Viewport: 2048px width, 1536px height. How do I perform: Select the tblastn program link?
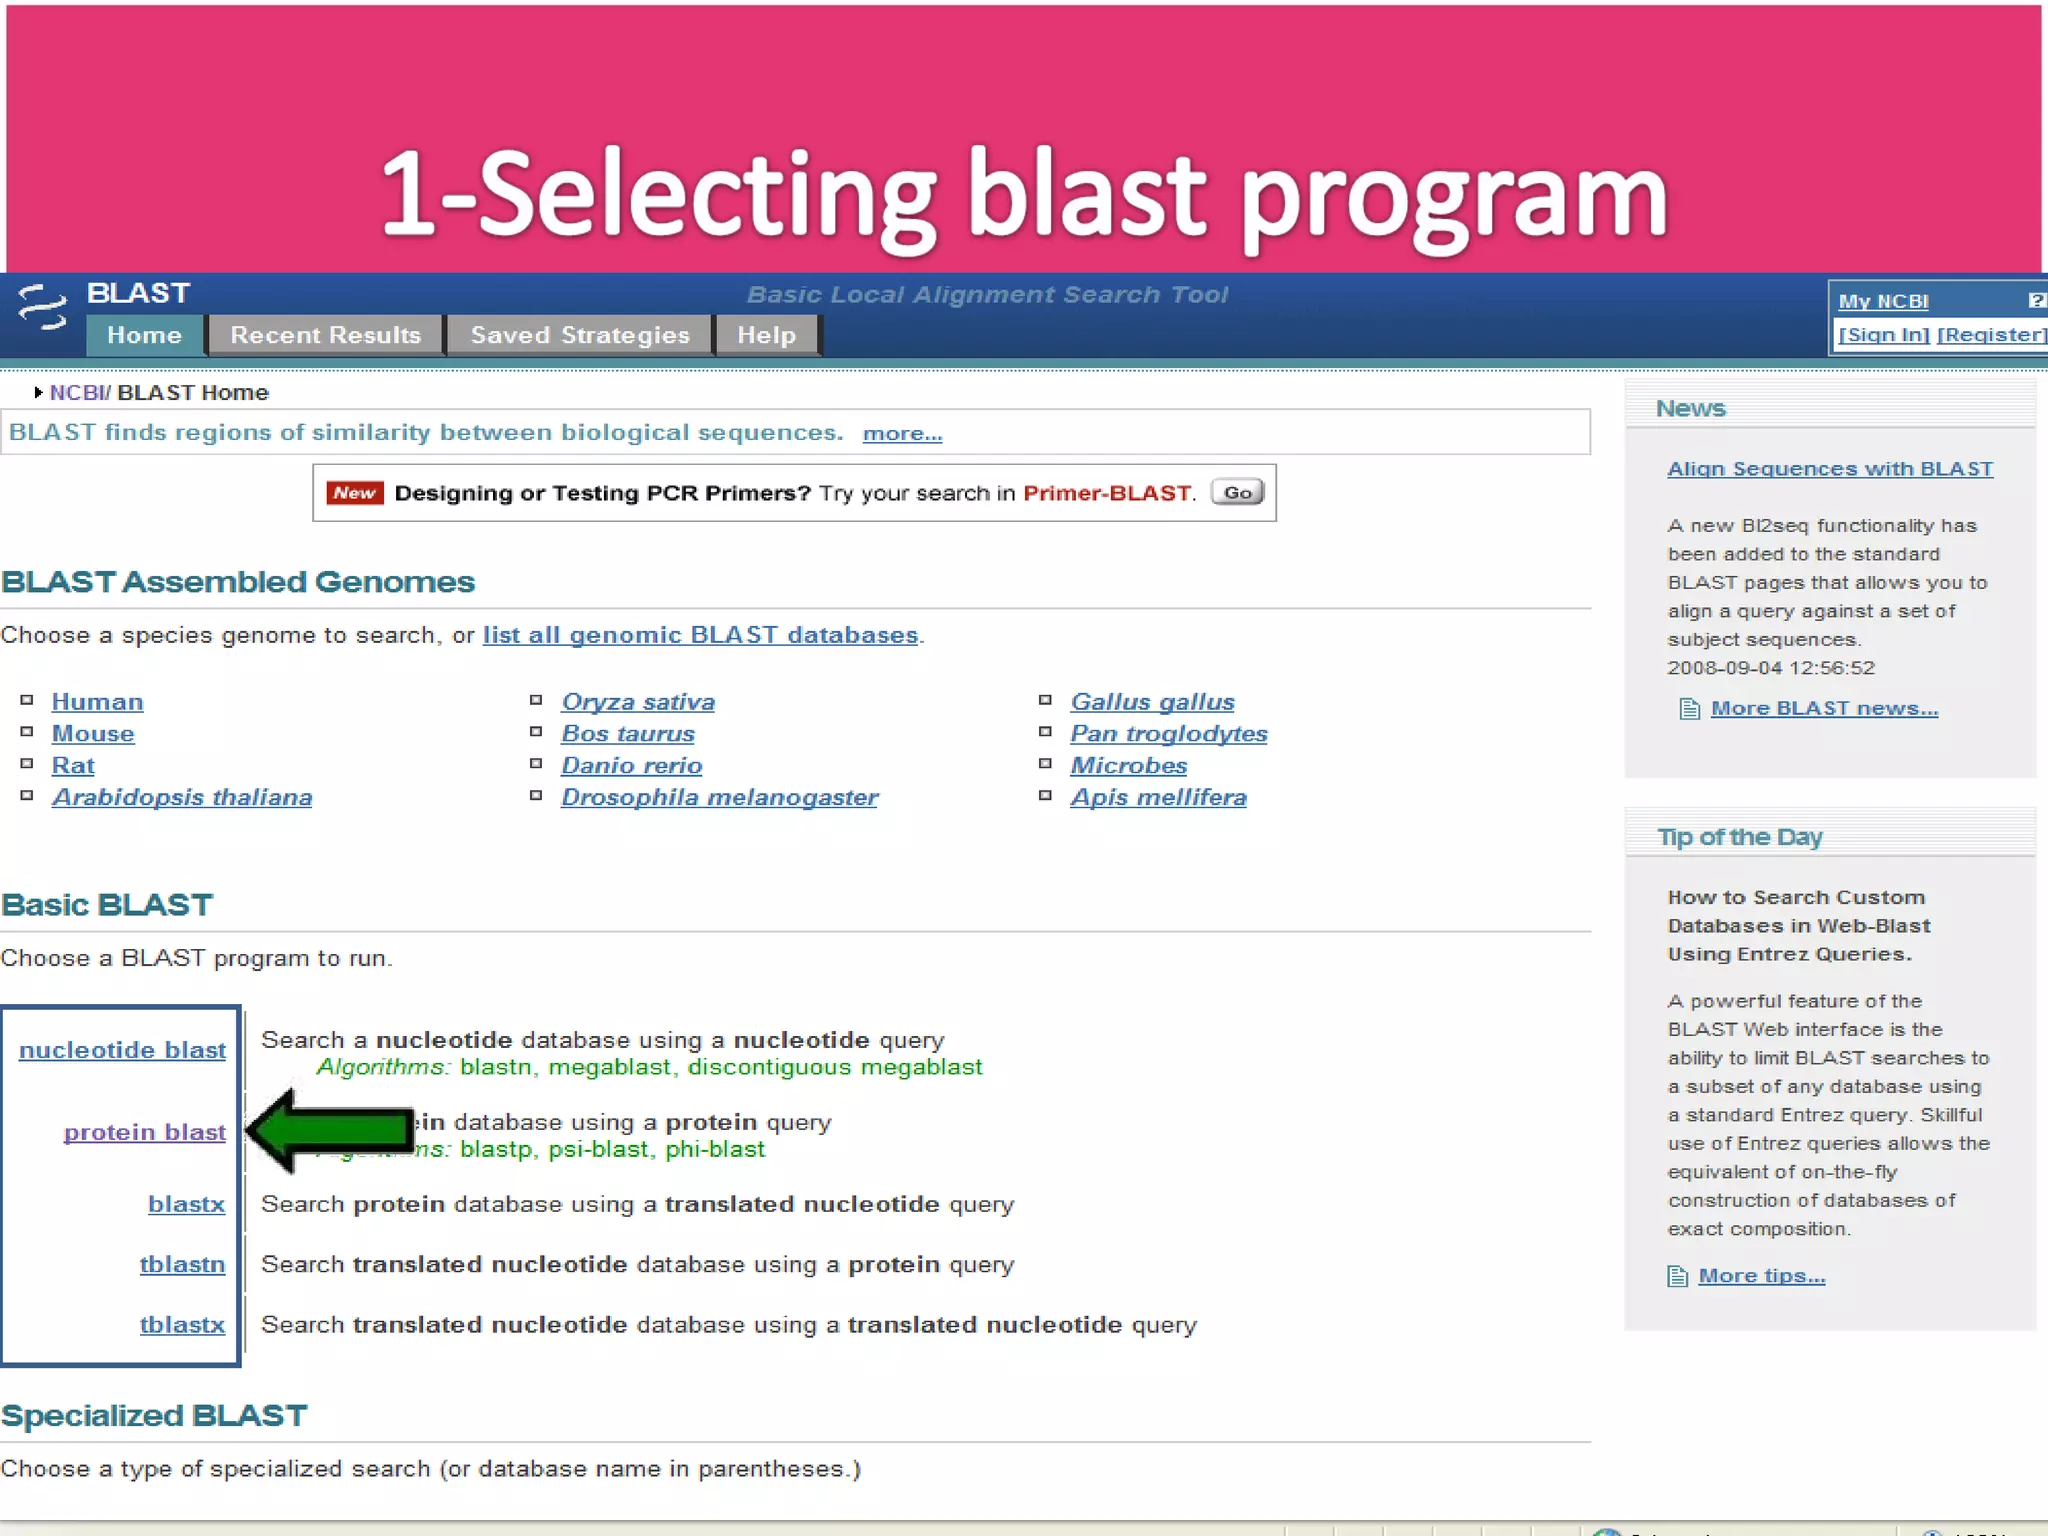pos(182,1264)
